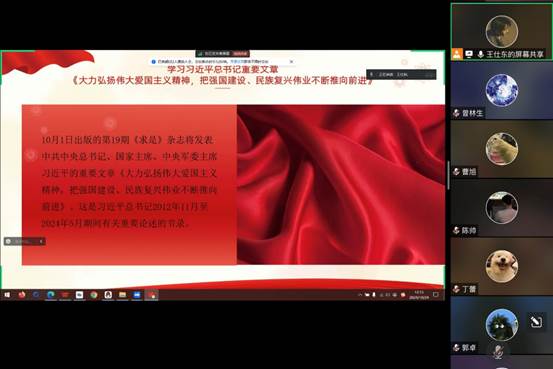
Task: Click the microphone icon on 王仕东's tile
Action: tap(480, 54)
